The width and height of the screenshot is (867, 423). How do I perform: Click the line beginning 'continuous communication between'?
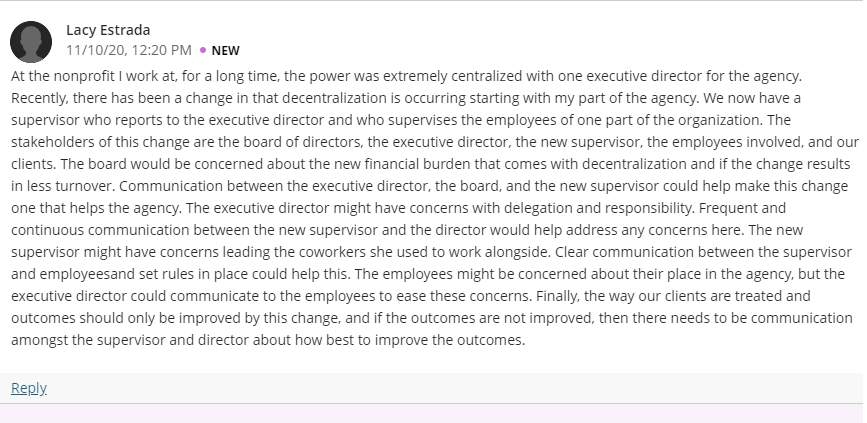[x=399, y=230]
